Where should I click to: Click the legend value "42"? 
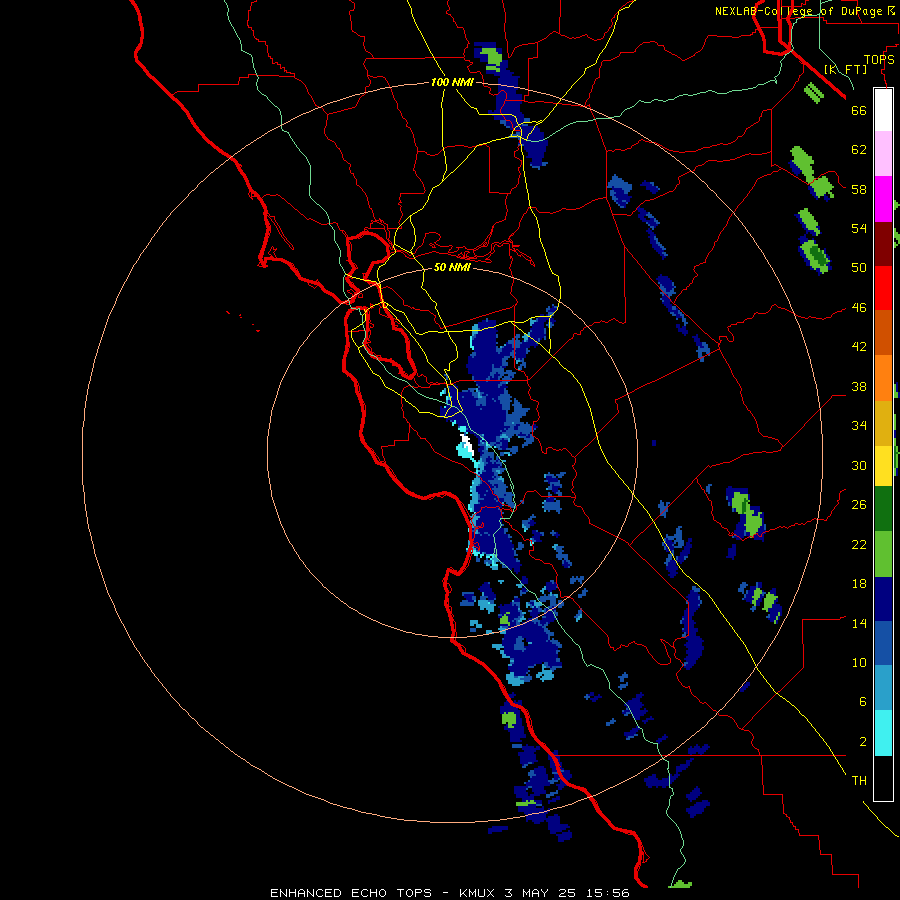click(x=859, y=347)
